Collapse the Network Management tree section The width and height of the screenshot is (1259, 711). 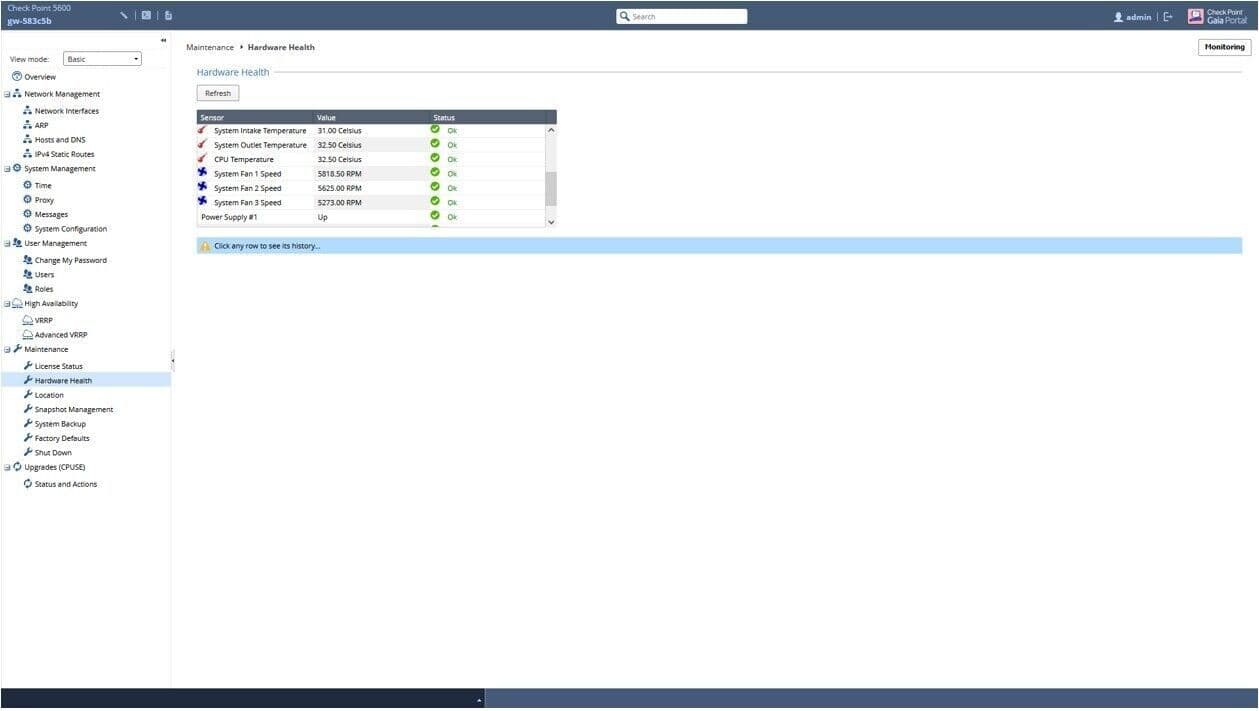click(x=7, y=94)
